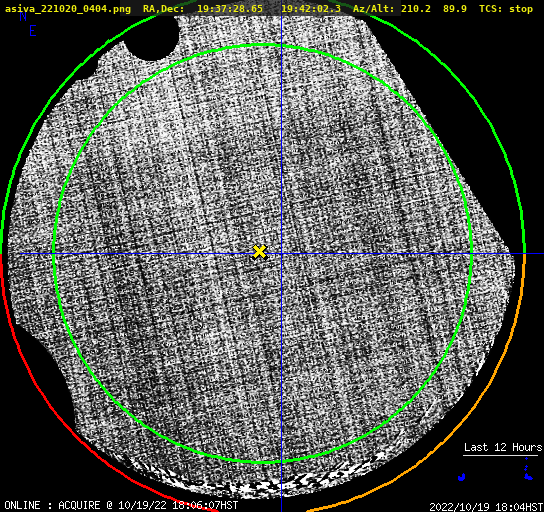
Task: Click the azimuth reading 210.2
Action: pos(416,9)
